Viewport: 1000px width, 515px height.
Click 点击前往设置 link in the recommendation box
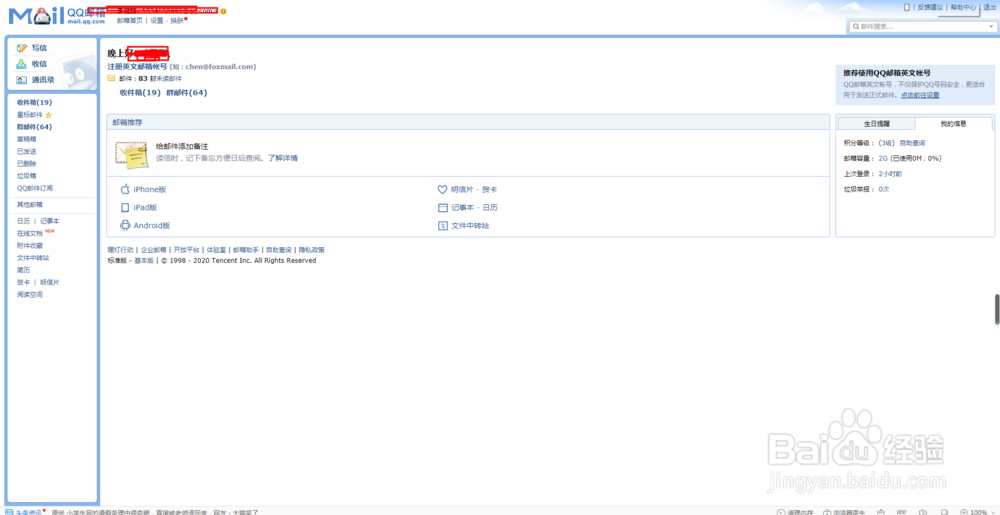(x=920, y=95)
